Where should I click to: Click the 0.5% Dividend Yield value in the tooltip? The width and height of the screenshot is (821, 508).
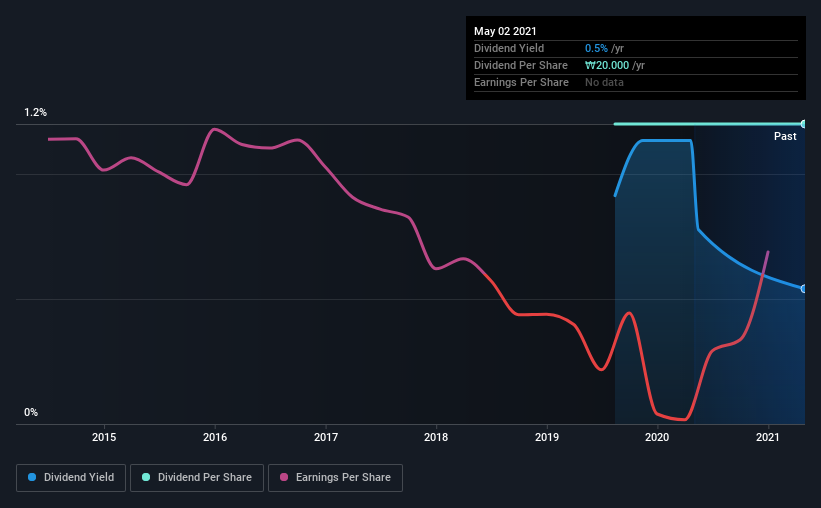596,48
